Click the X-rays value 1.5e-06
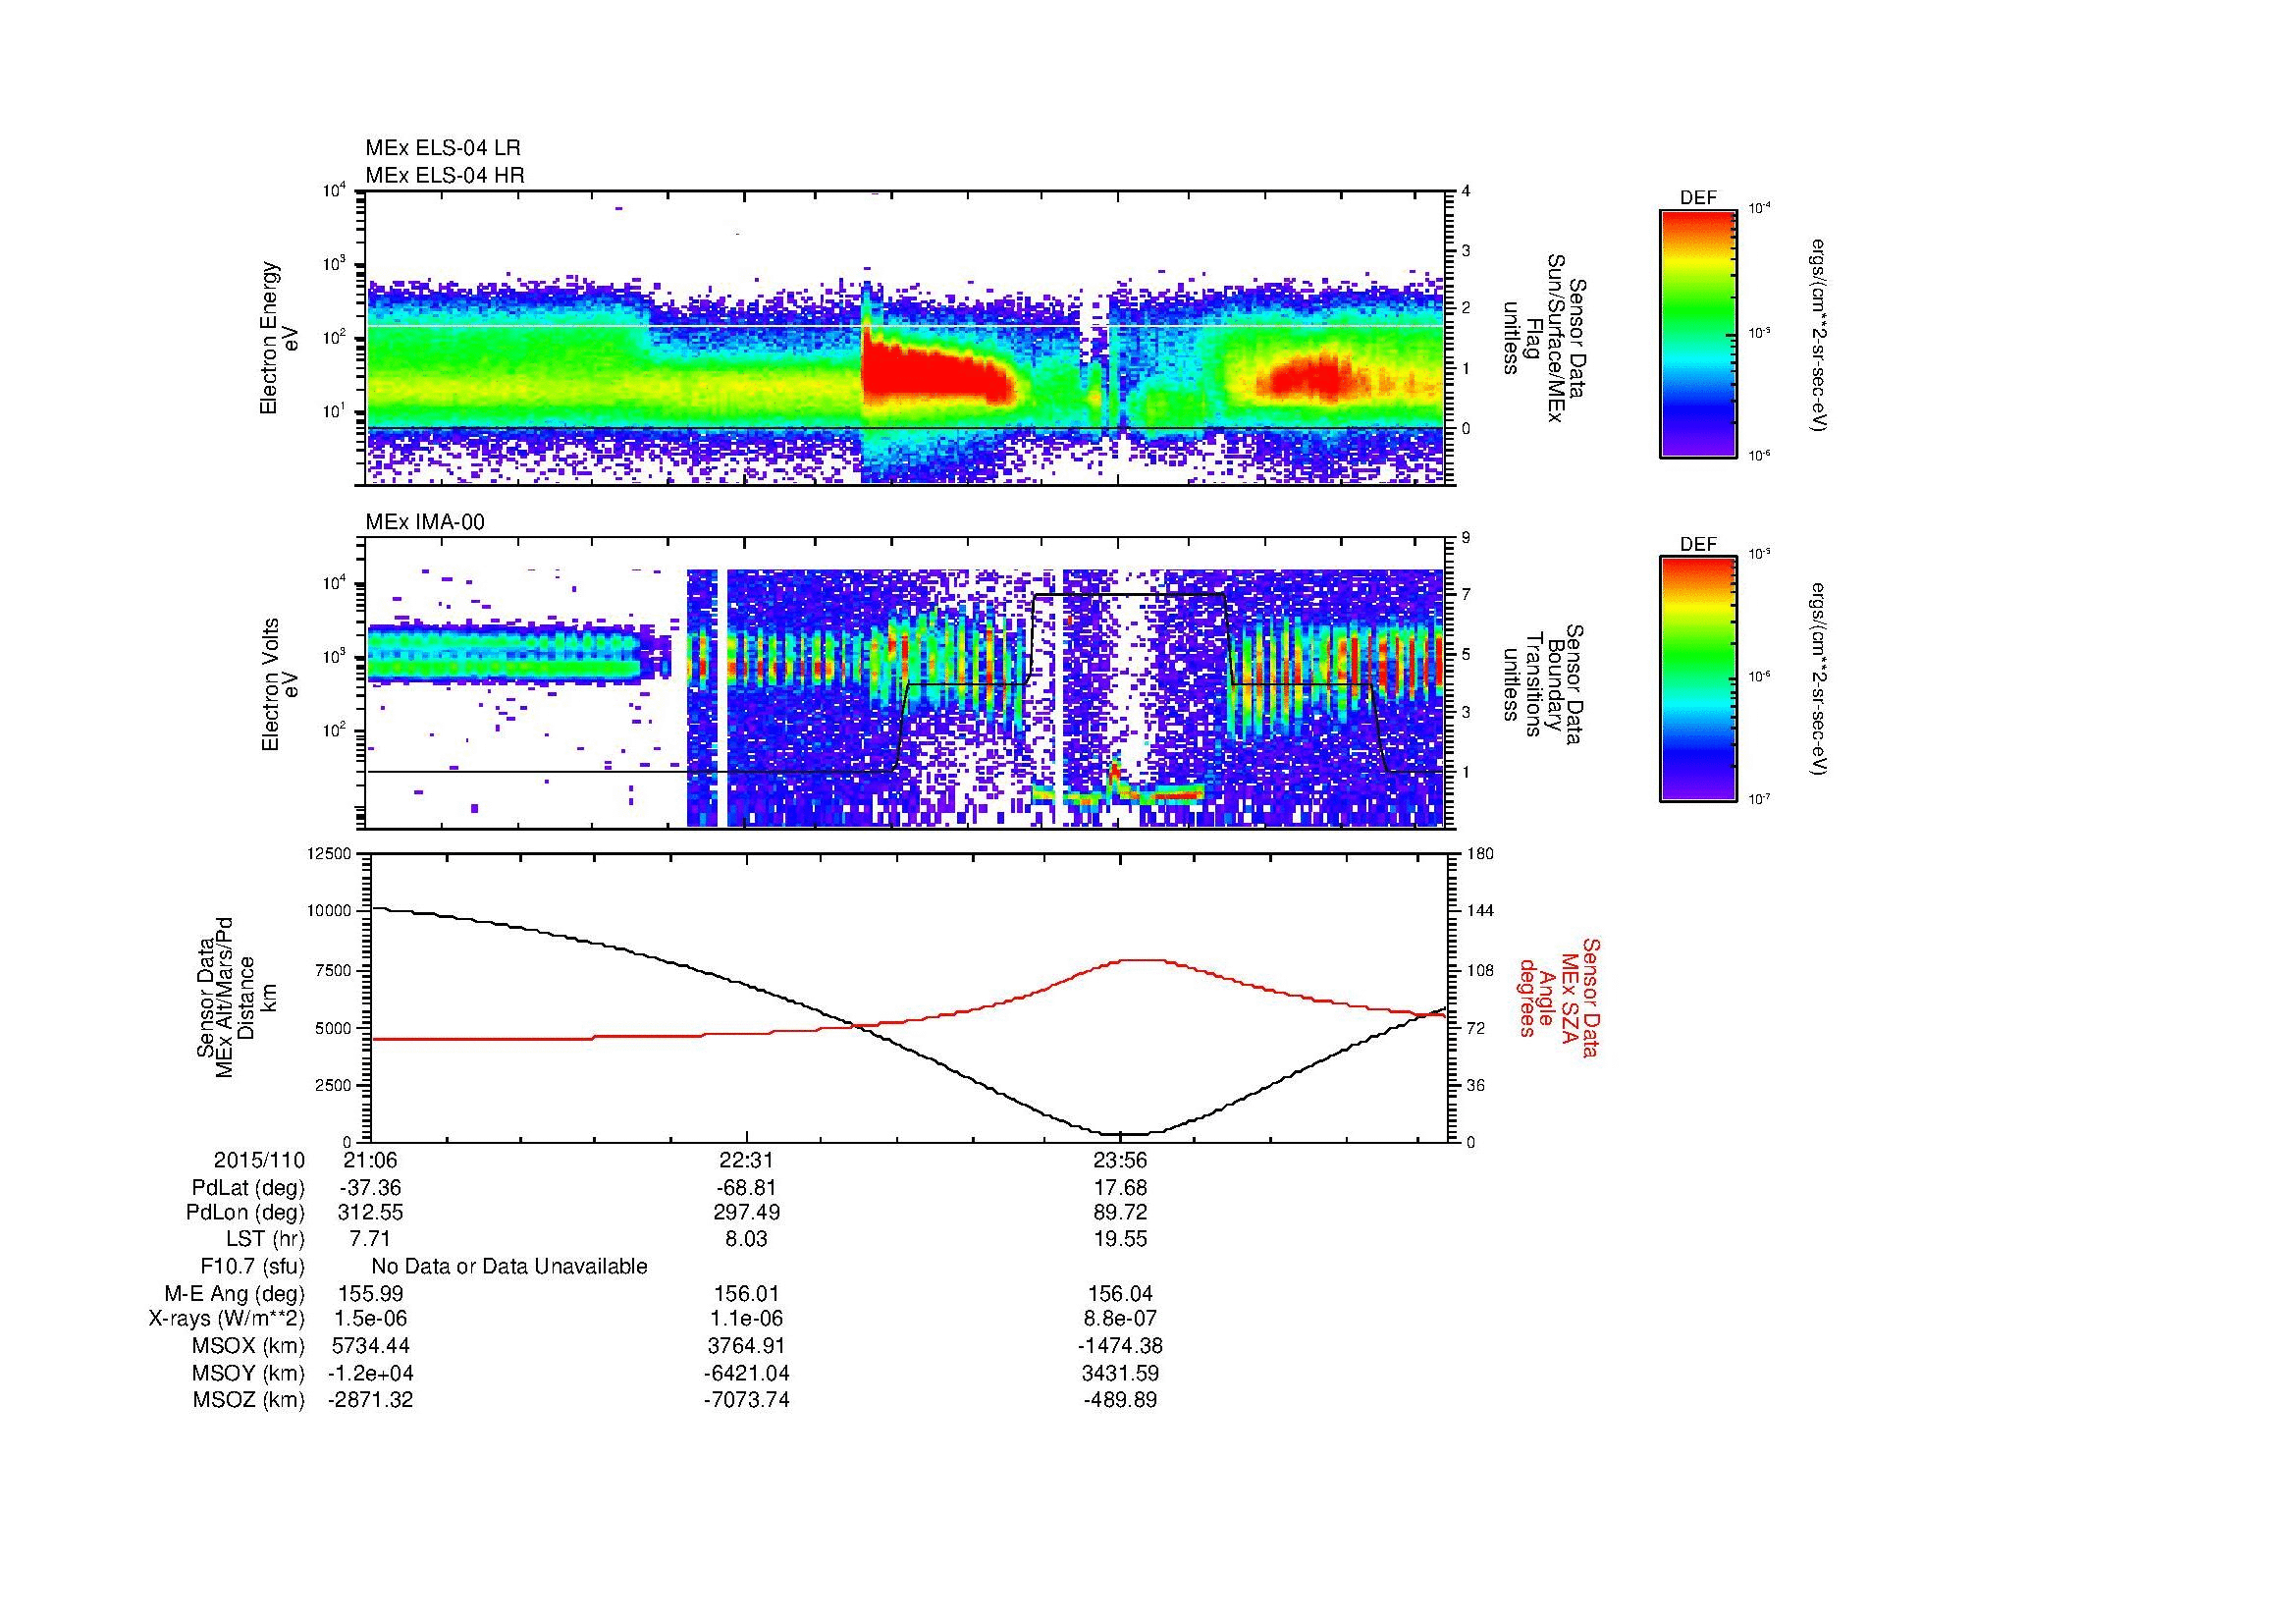 click(371, 1319)
